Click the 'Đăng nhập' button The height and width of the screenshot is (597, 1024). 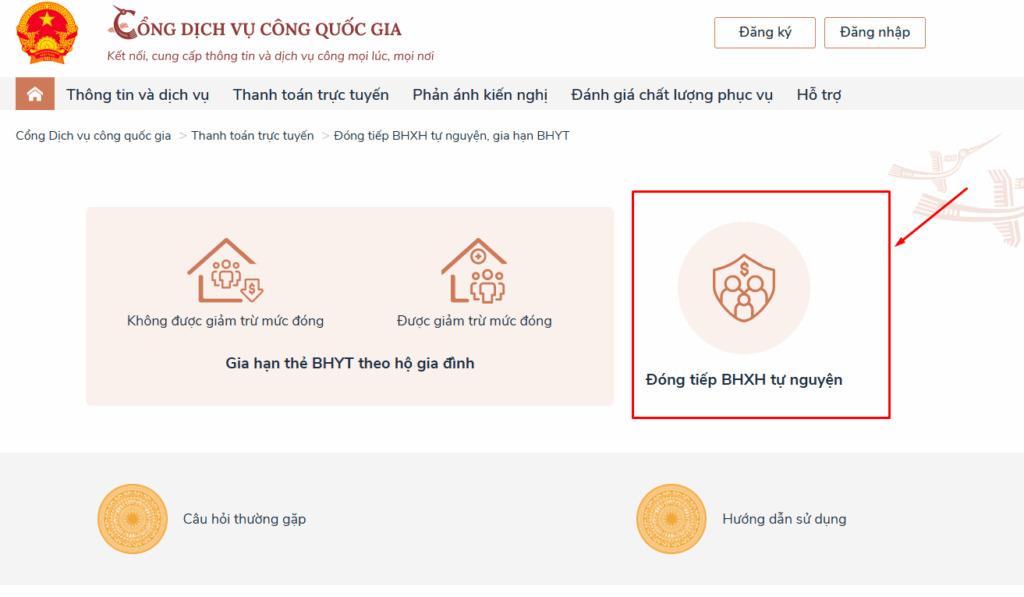[874, 32]
